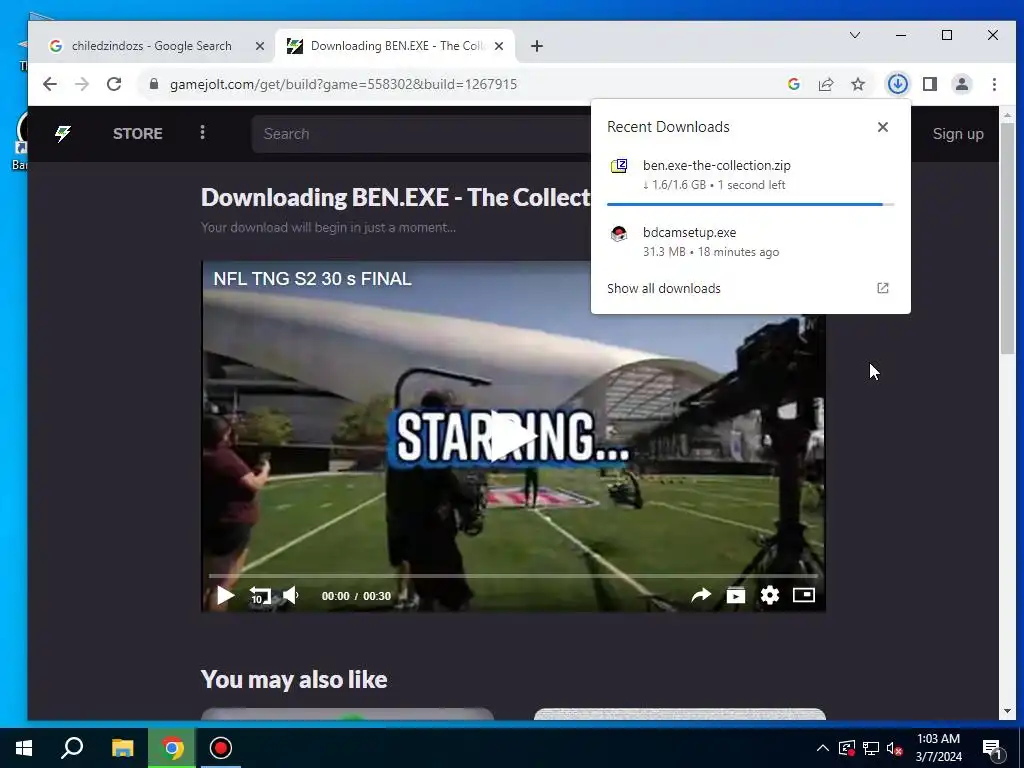Click Sign up
The image size is (1024, 768).
(x=957, y=133)
